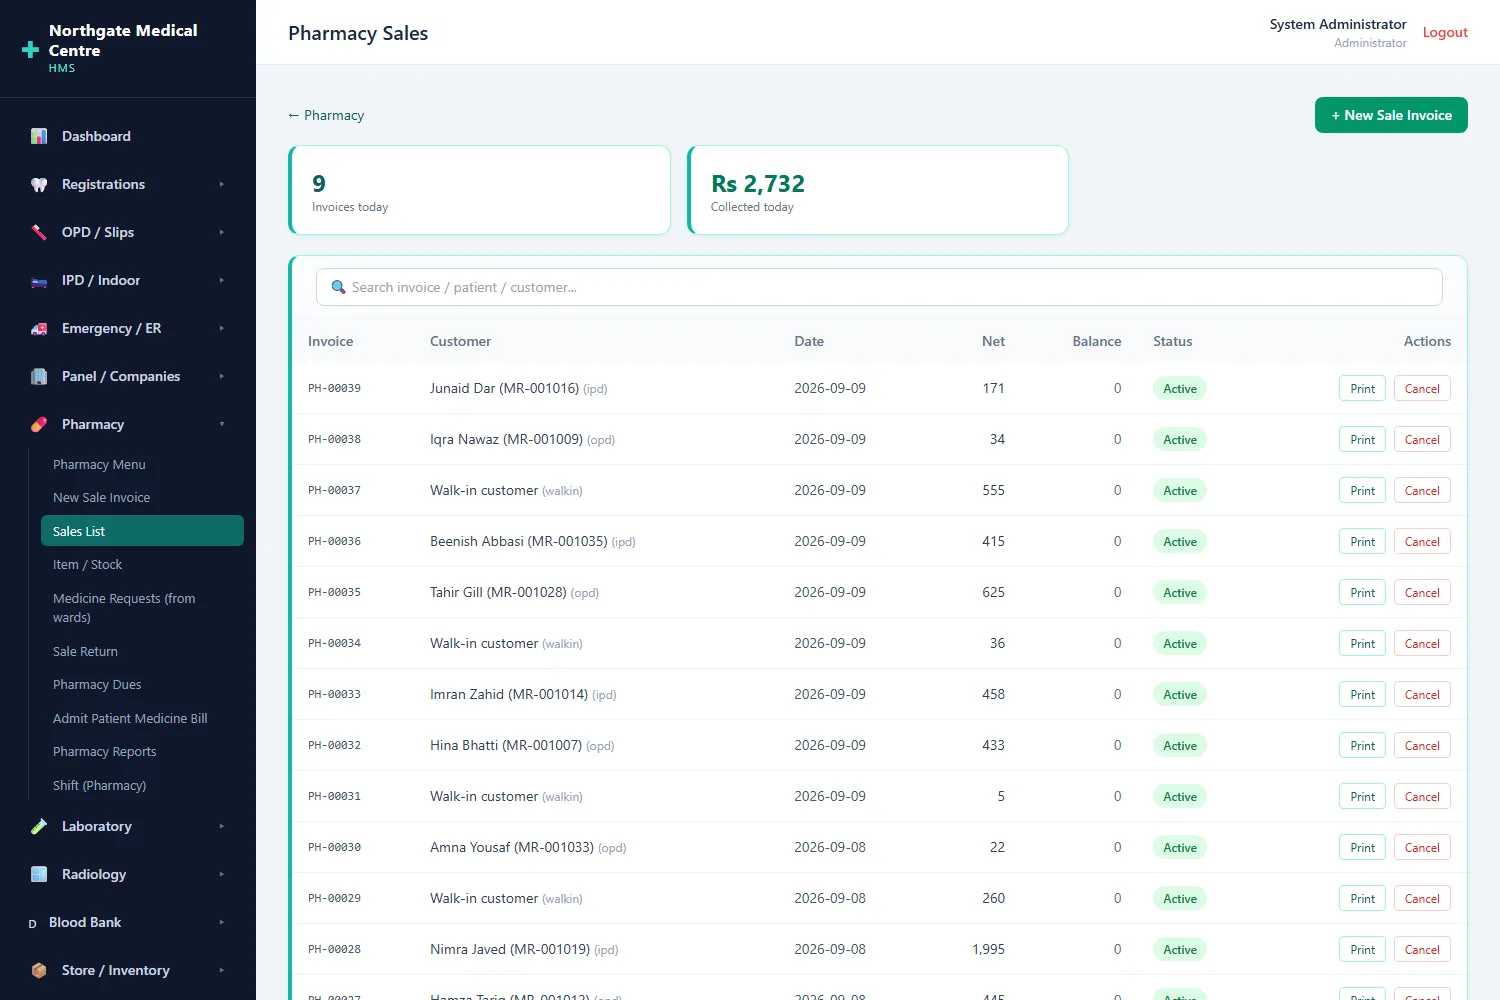Collapse the Pharmacy submenu arrow
This screenshot has height=1000, width=1500.
tap(222, 424)
